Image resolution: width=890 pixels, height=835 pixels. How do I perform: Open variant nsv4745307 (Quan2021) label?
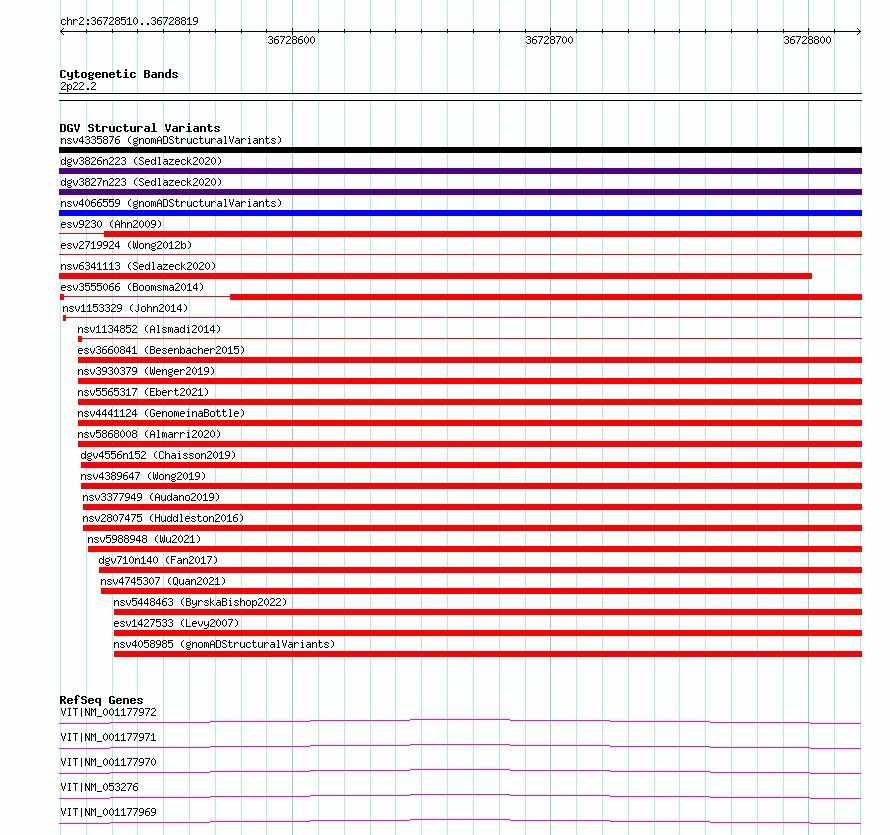point(163,581)
